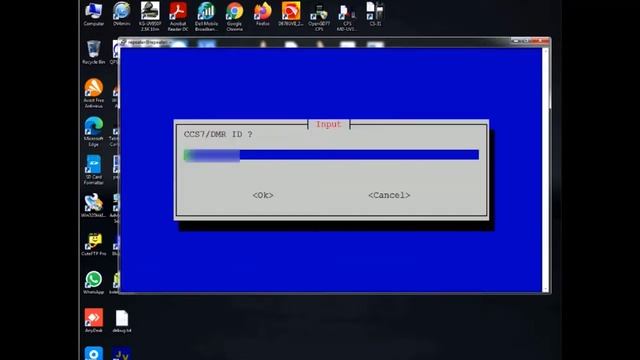
Task: Open the Recycle Bin
Action: coord(93,52)
